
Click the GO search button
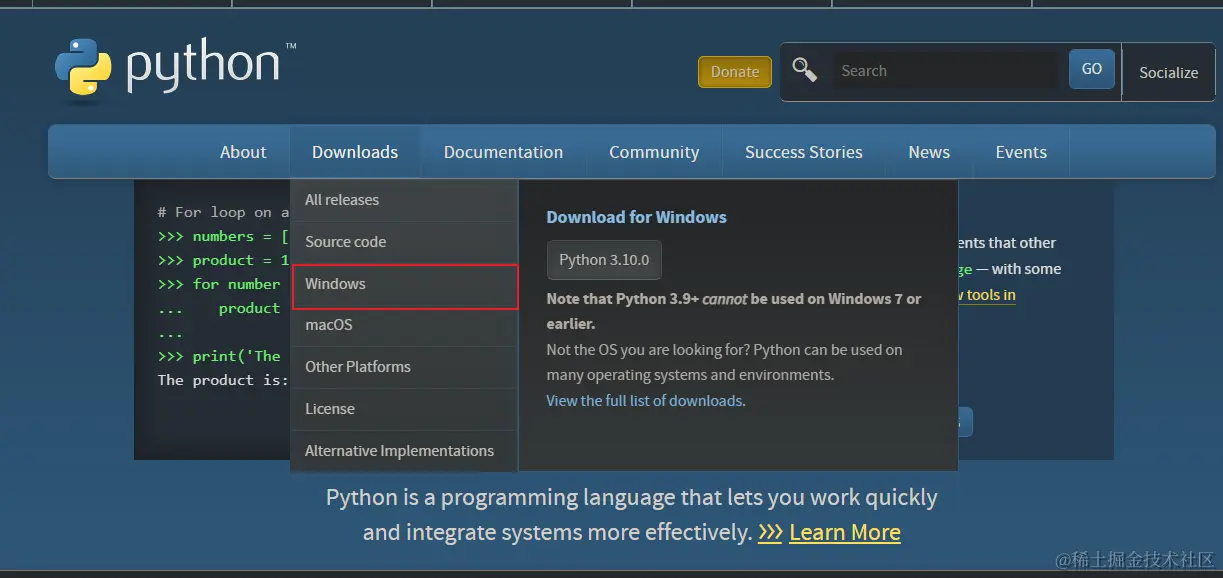(1092, 69)
